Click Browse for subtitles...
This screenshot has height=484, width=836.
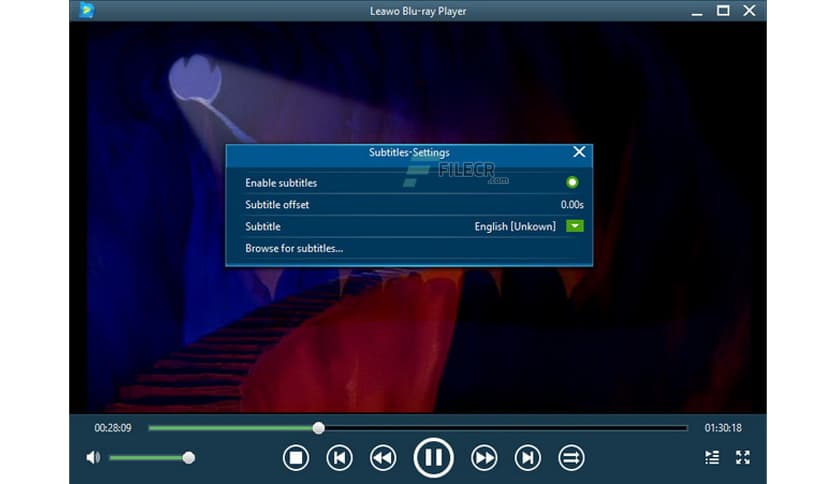pyautogui.click(x=294, y=248)
